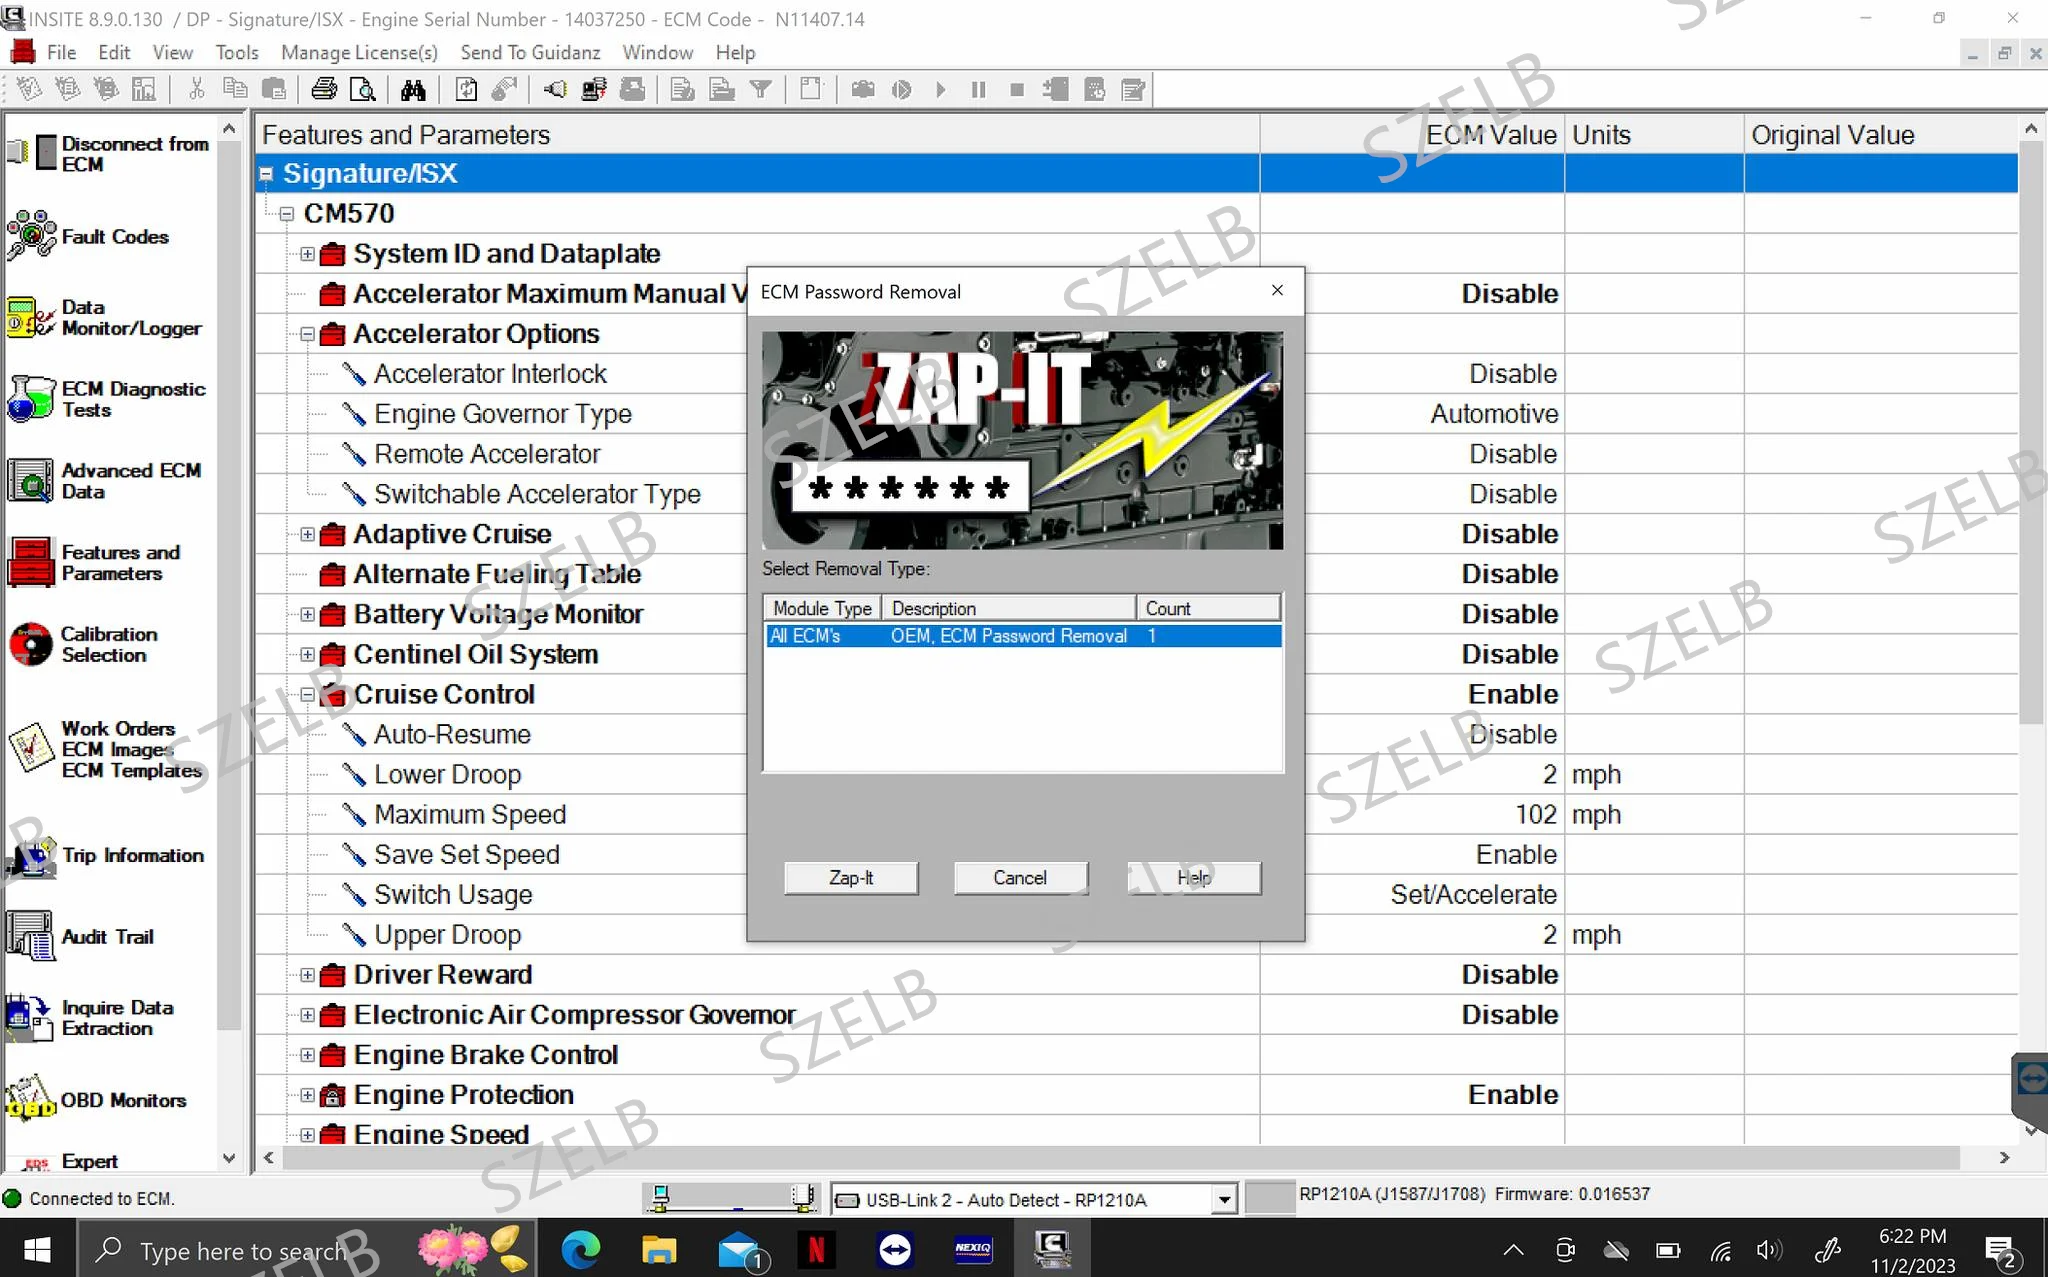The width and height of the screenshot is (2048, 1277).
Task: Collapse the Cruise Control tree node
Action: tap(307, 694)
